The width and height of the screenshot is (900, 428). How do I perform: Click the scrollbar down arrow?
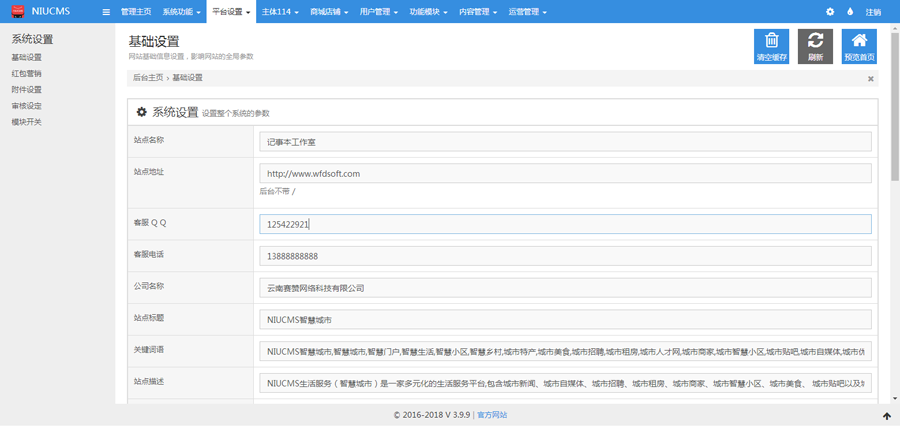click(x=895, y=398)
